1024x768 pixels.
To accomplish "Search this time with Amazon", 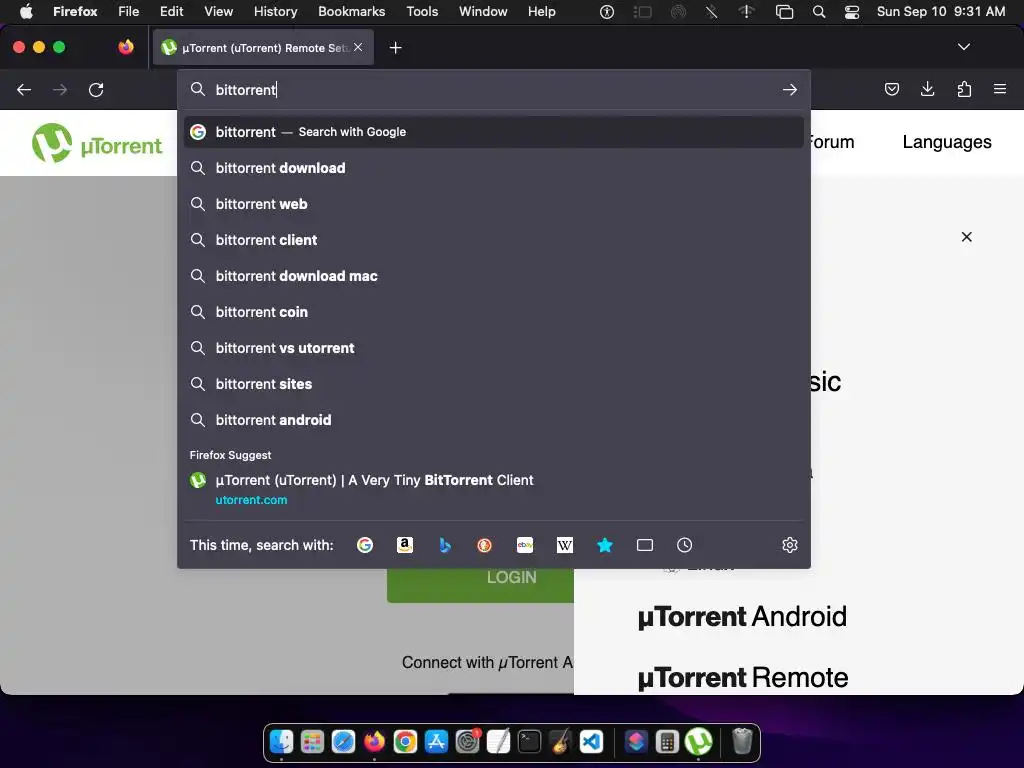I will click(405, 545).
